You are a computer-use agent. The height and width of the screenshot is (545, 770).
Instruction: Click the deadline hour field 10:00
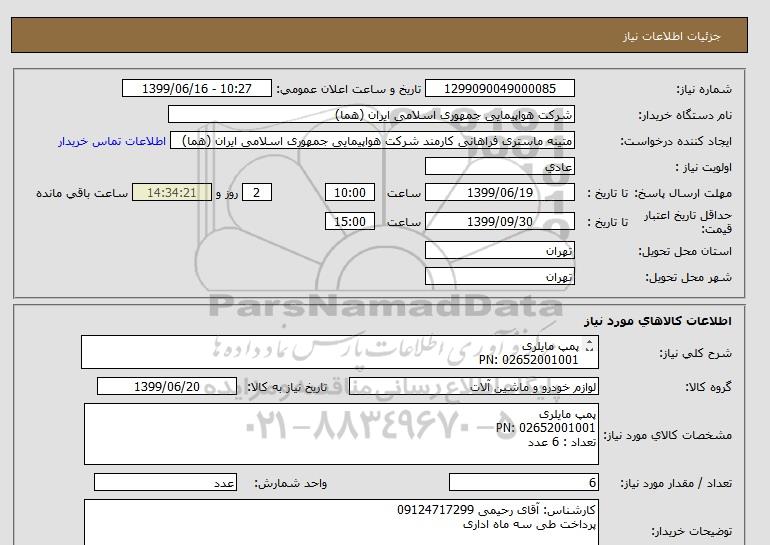coord(350,192)
